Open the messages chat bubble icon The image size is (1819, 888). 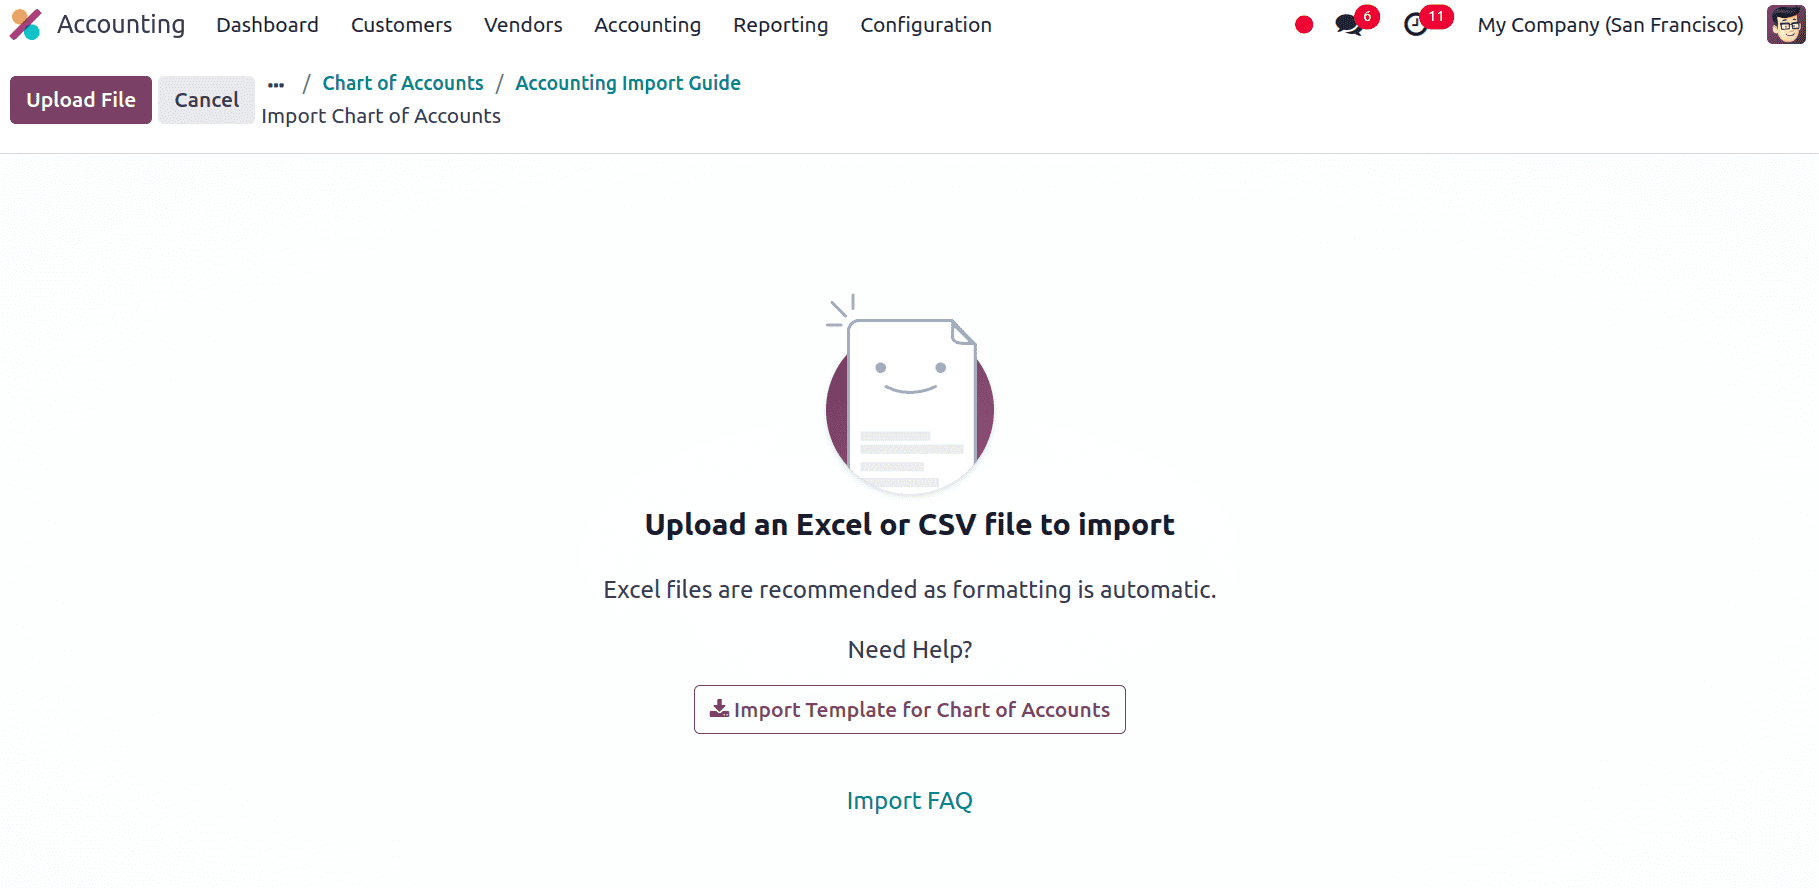pos(1349,25)
